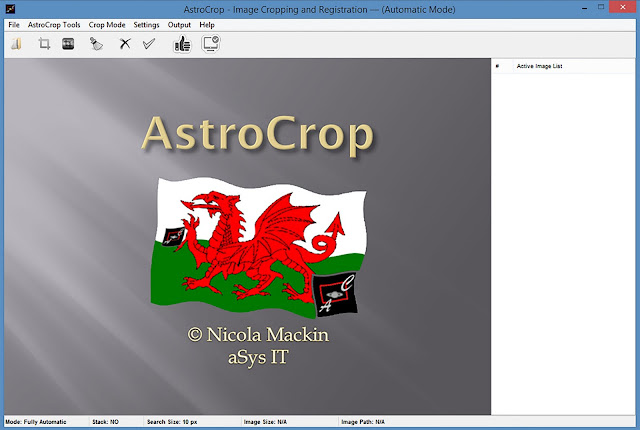The height and width of the screenshot is (430, 640).
Task: Open the AstroCrop Tools menu
Action: coord(54,25)
